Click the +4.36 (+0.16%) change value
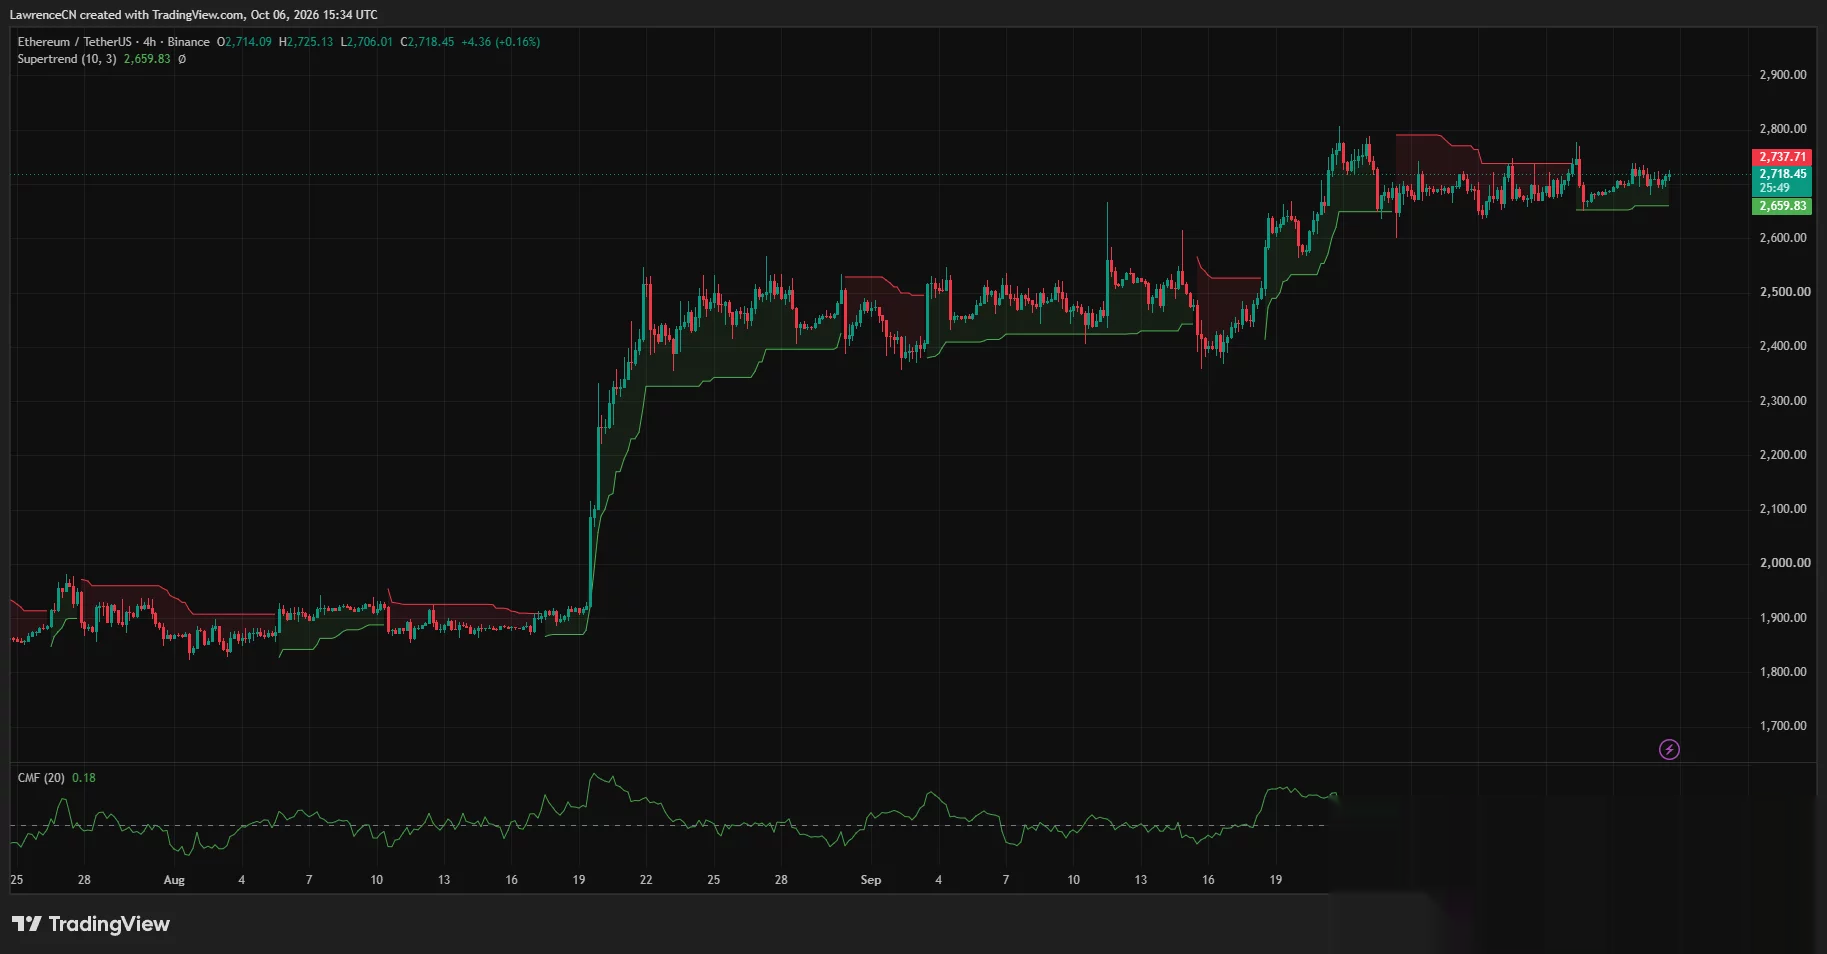Viewport: 1827px width, 954px height. pyautogui.click(x=500, y=42)
